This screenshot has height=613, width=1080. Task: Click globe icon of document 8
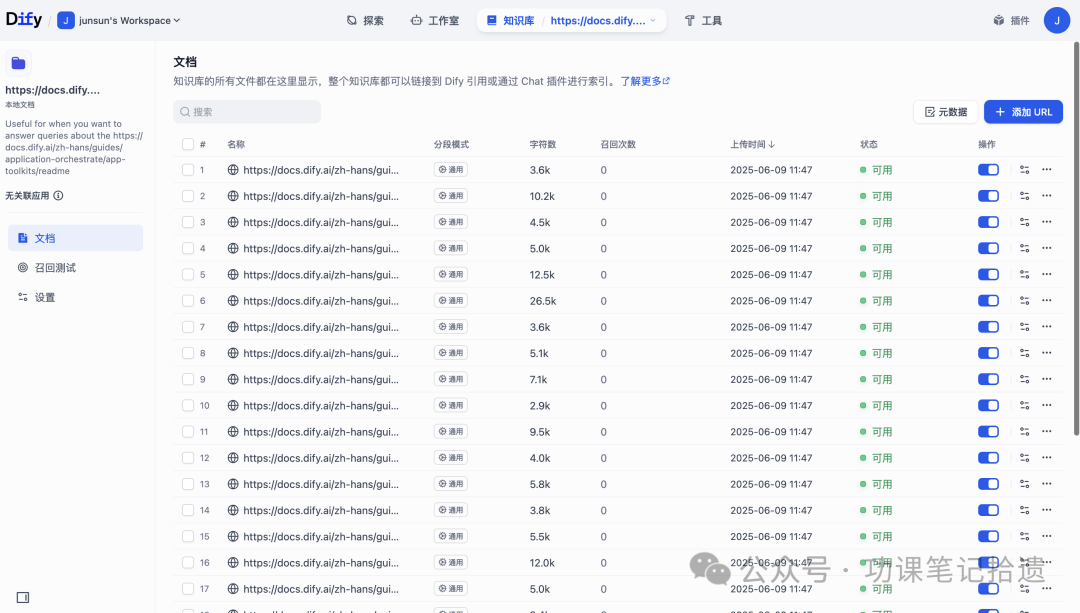click(233, 353)
